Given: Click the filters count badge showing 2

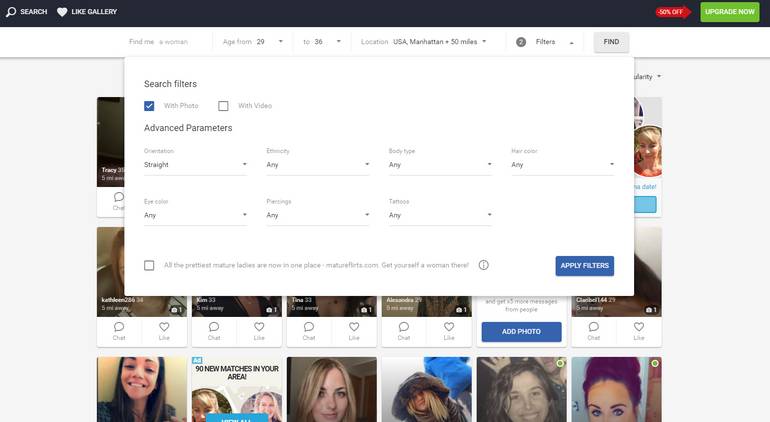Looking at the screenshot, I should pos(521,42).
